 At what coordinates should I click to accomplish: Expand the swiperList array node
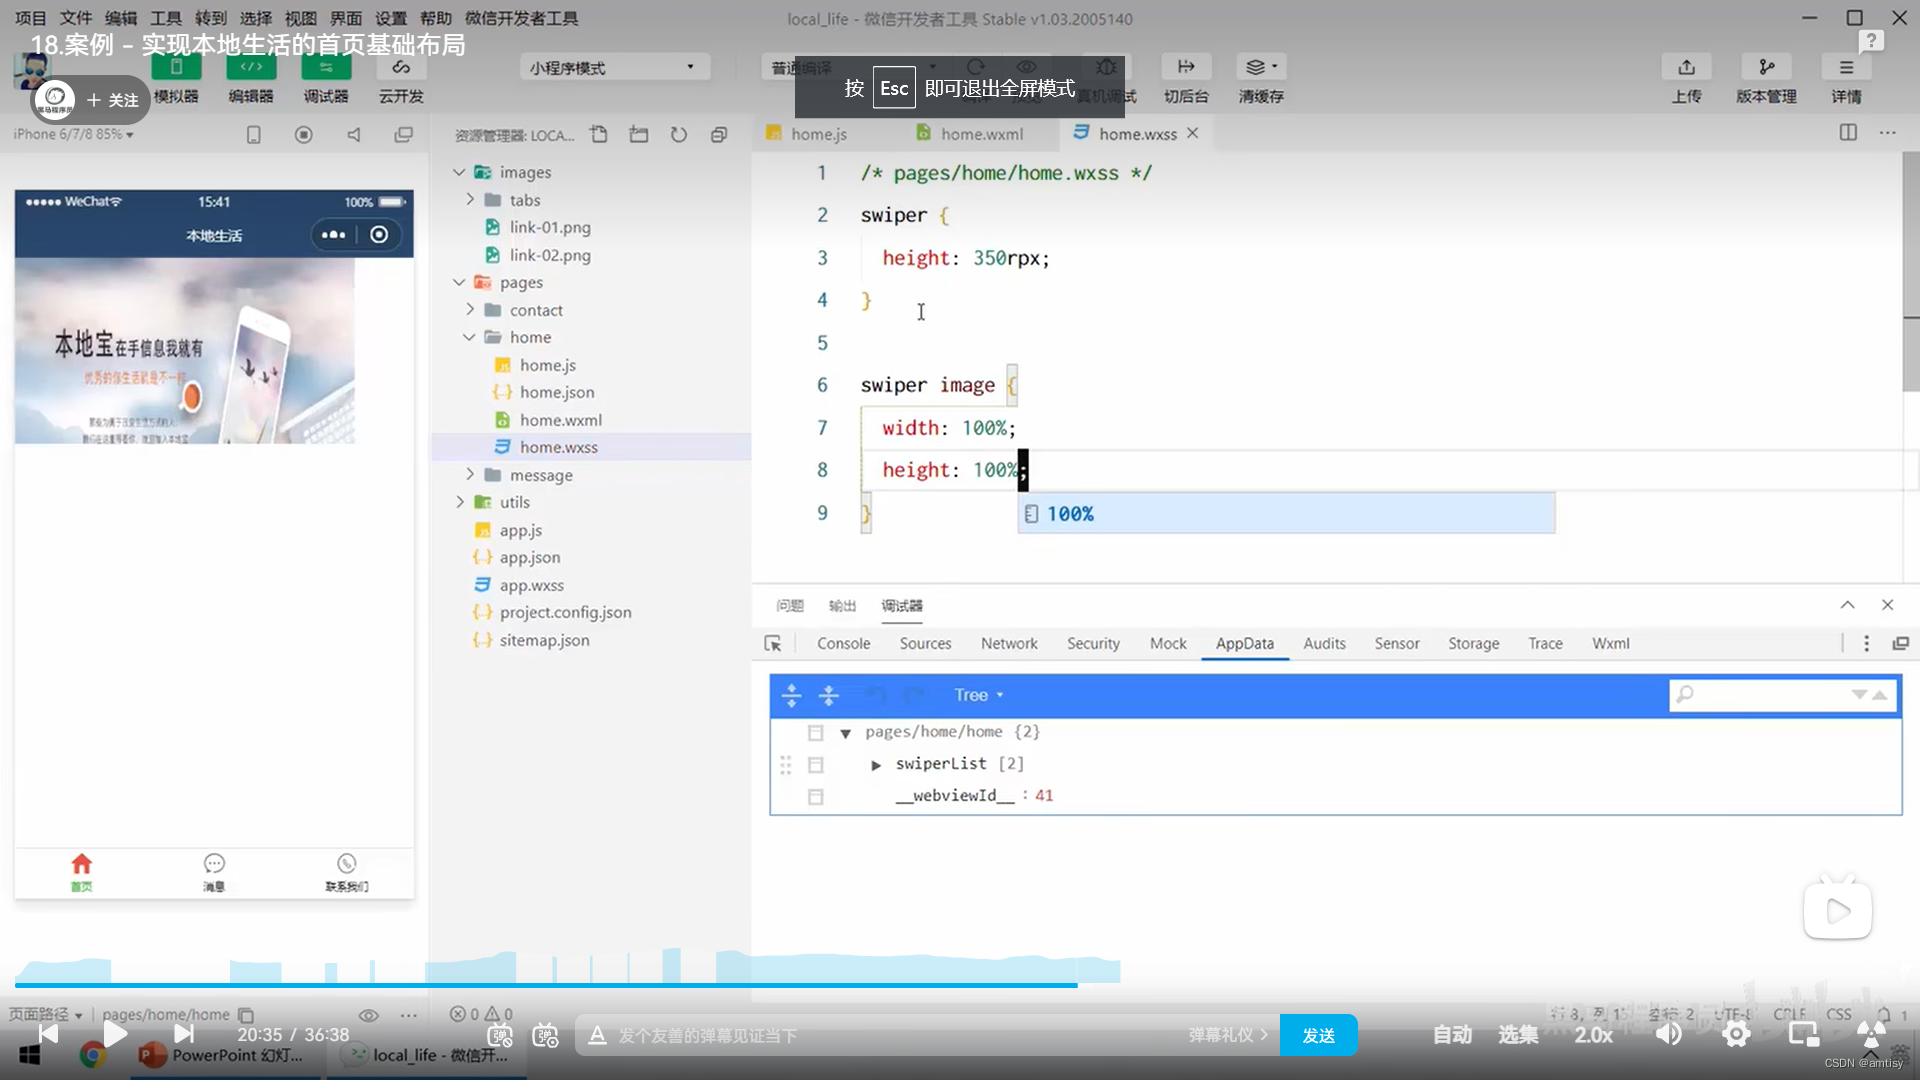click(x=876, y=765)
